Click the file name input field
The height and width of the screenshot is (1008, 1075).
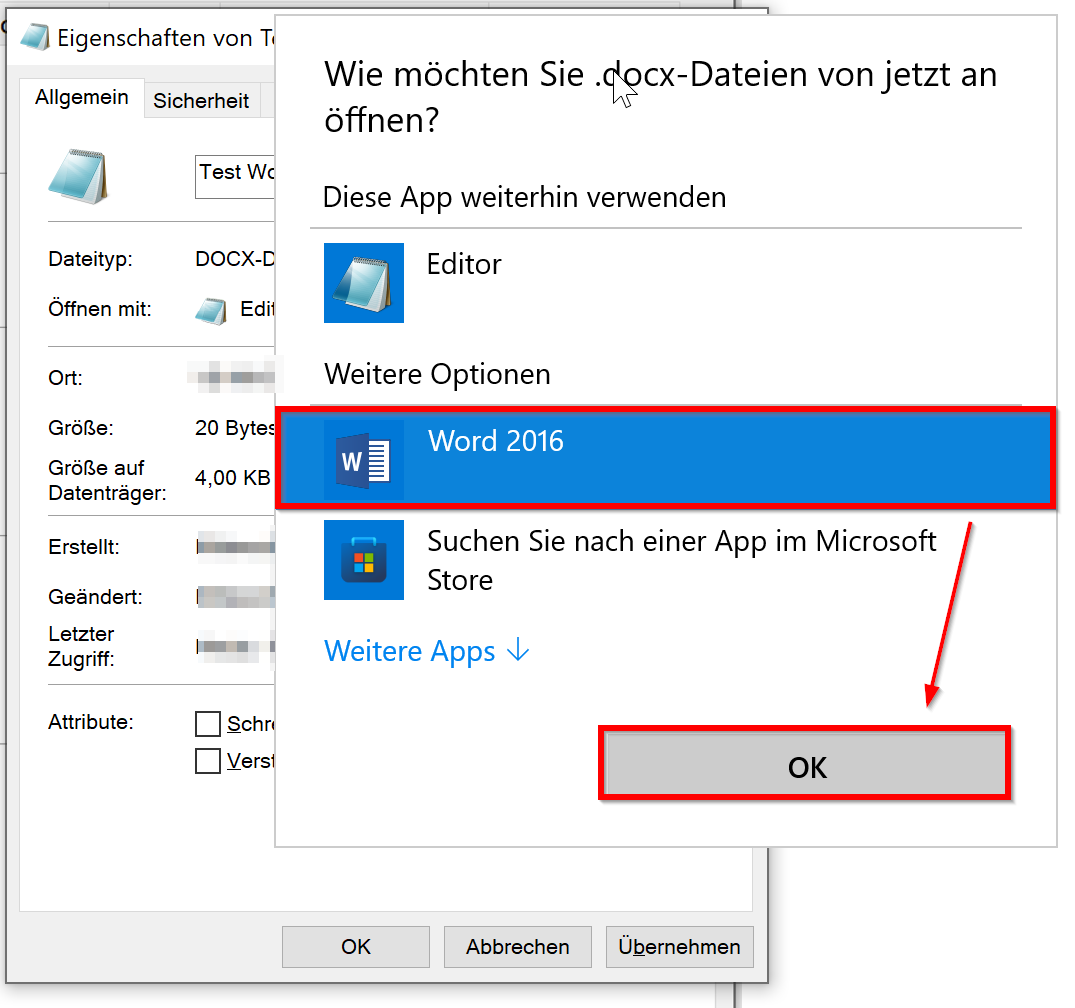[x=235, y=177]
